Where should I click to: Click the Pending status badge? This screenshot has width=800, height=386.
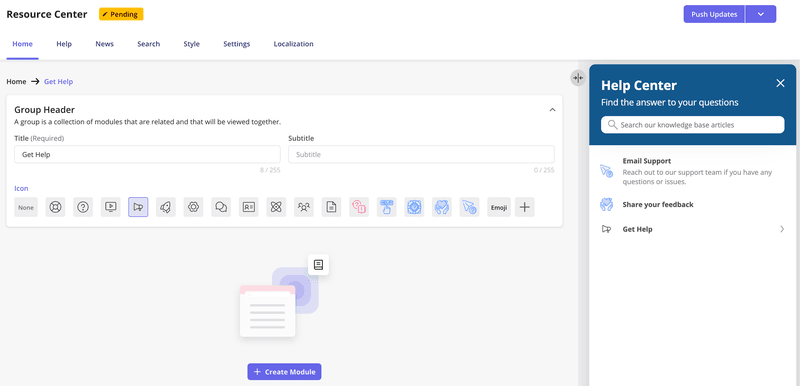pos(121,14)
